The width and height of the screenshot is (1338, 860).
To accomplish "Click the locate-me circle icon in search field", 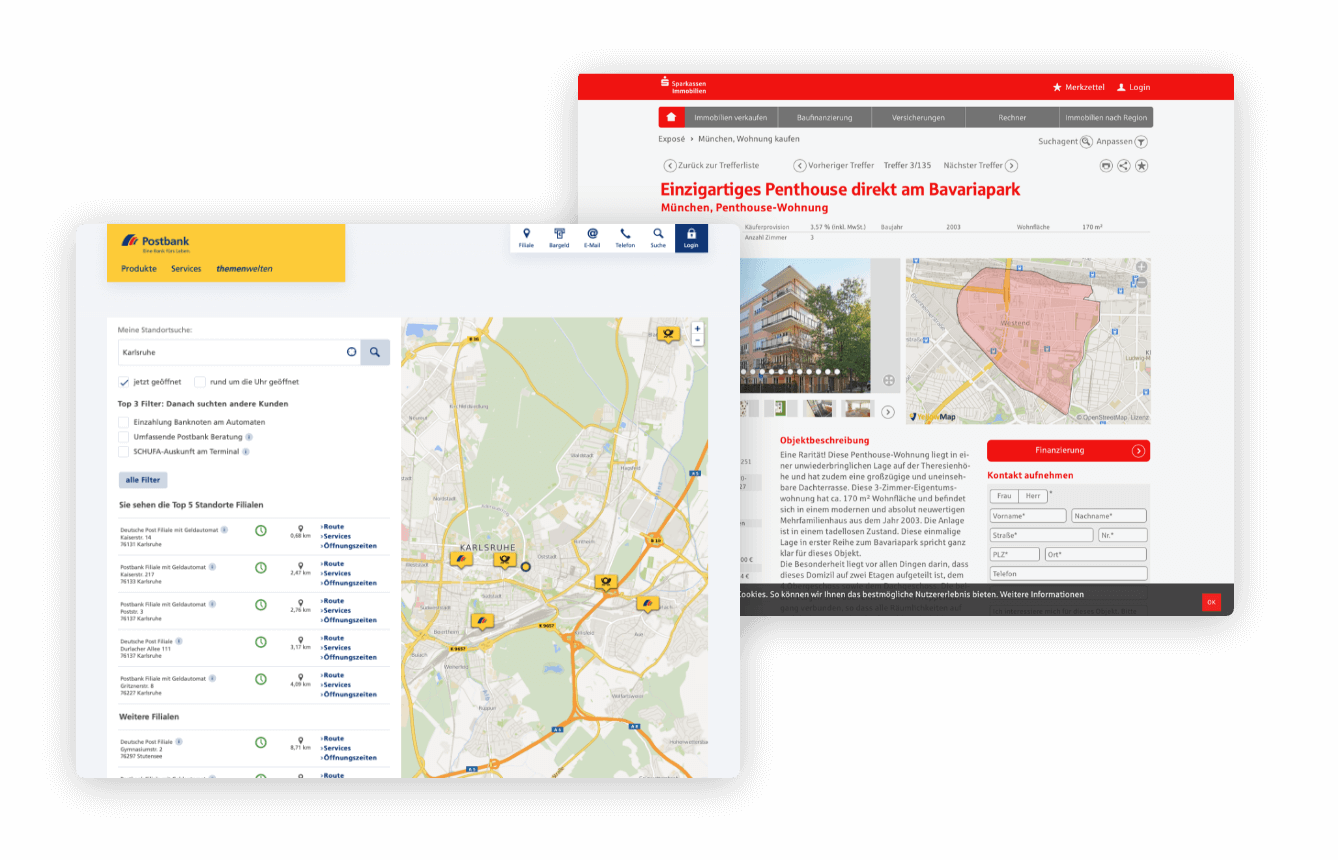I will pyautogui.click(x=351, y=352).
